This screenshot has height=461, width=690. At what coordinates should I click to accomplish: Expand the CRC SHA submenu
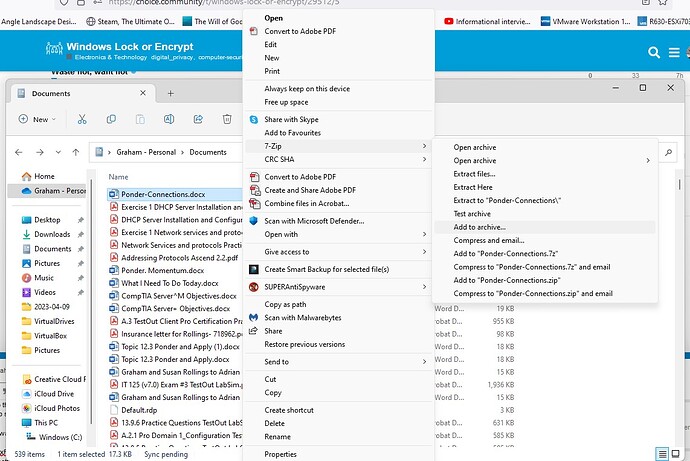pyautogui.click(x=338, y=159)
